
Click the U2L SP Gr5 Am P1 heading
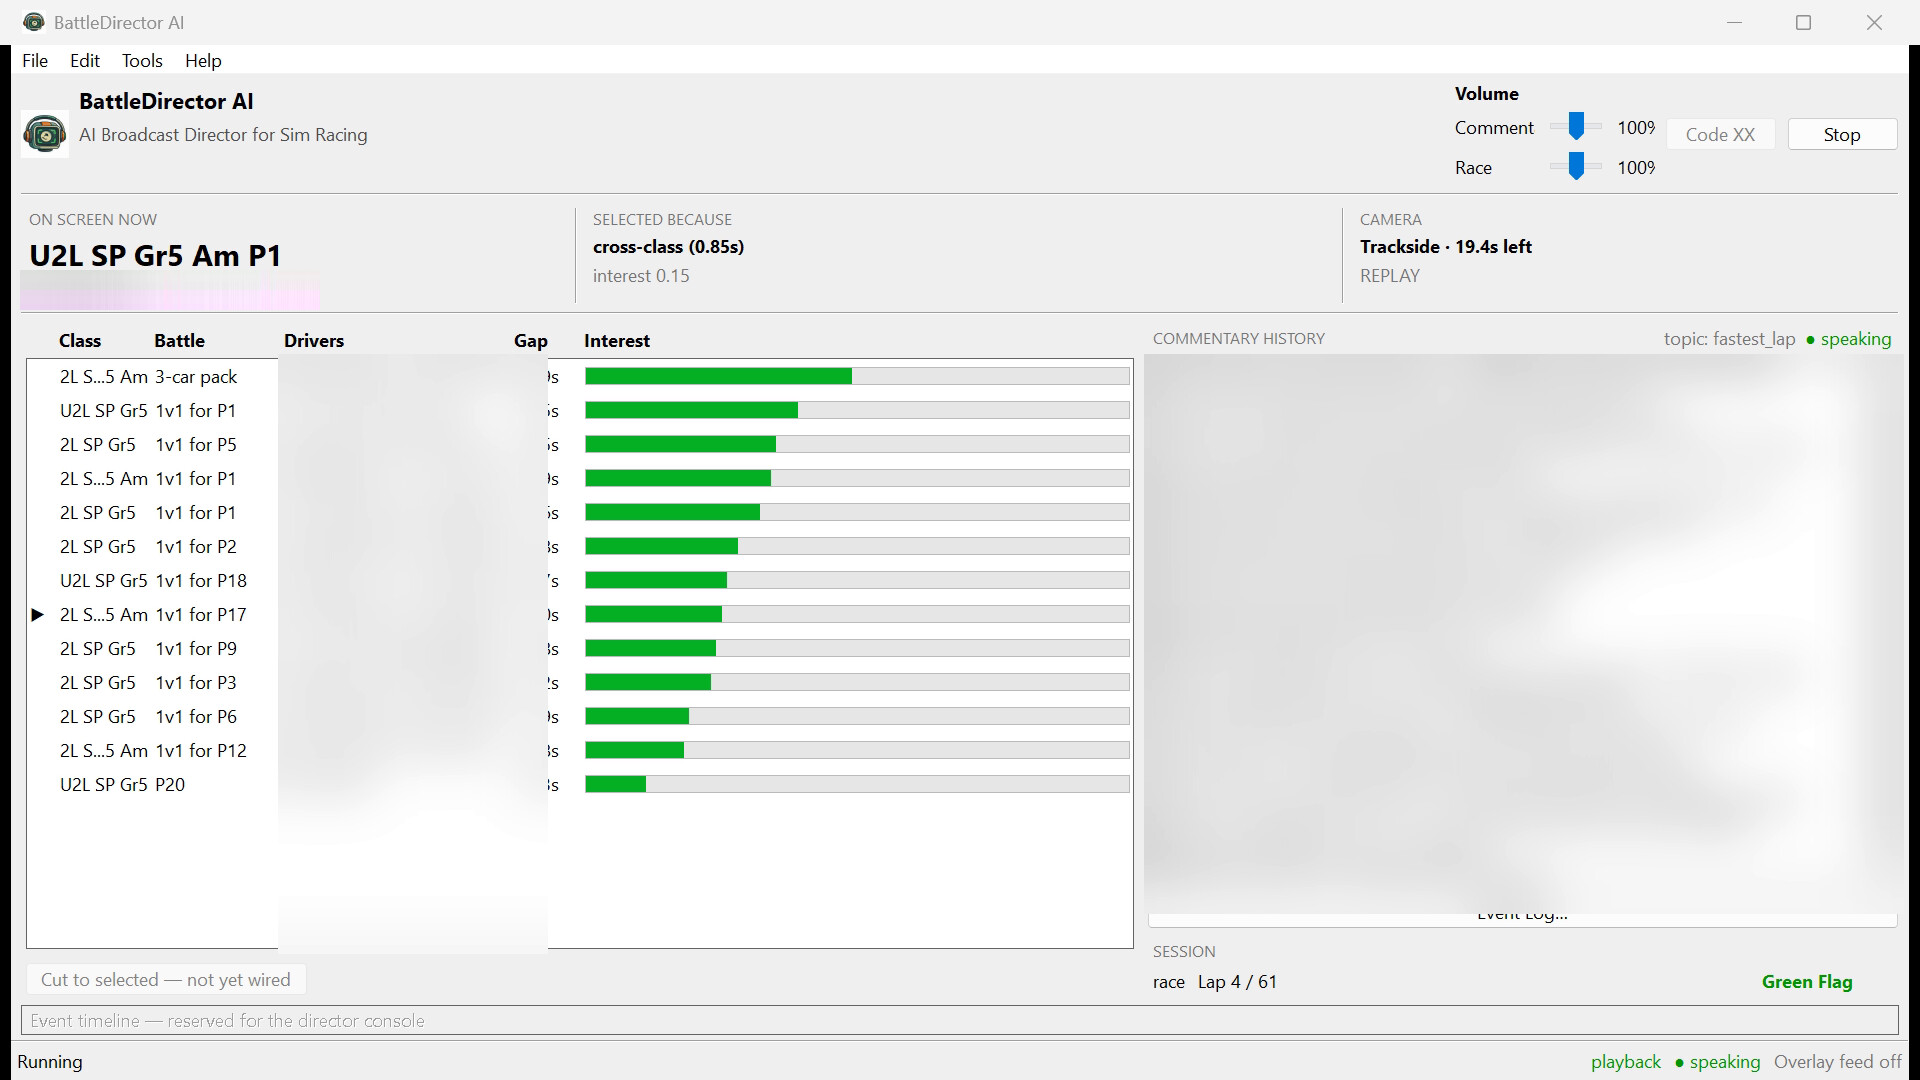tap(155, 256)
